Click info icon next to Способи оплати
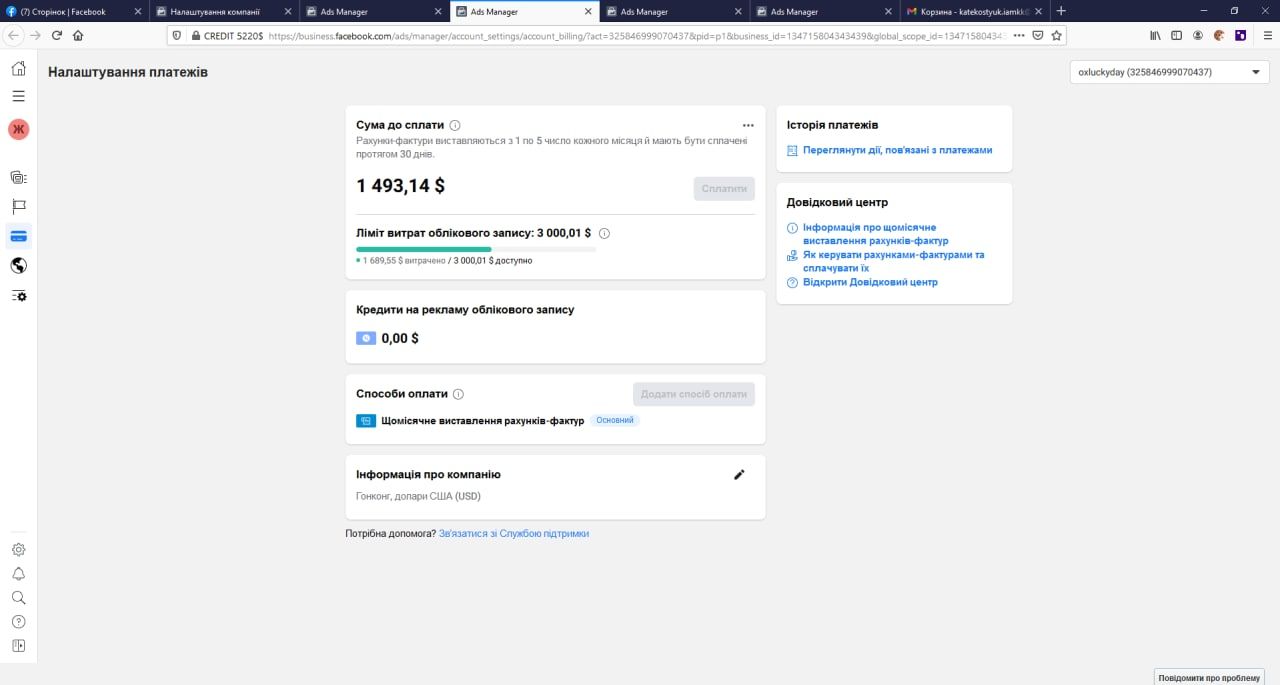The width and height of the screenshot is (1280, 685). 458,394
